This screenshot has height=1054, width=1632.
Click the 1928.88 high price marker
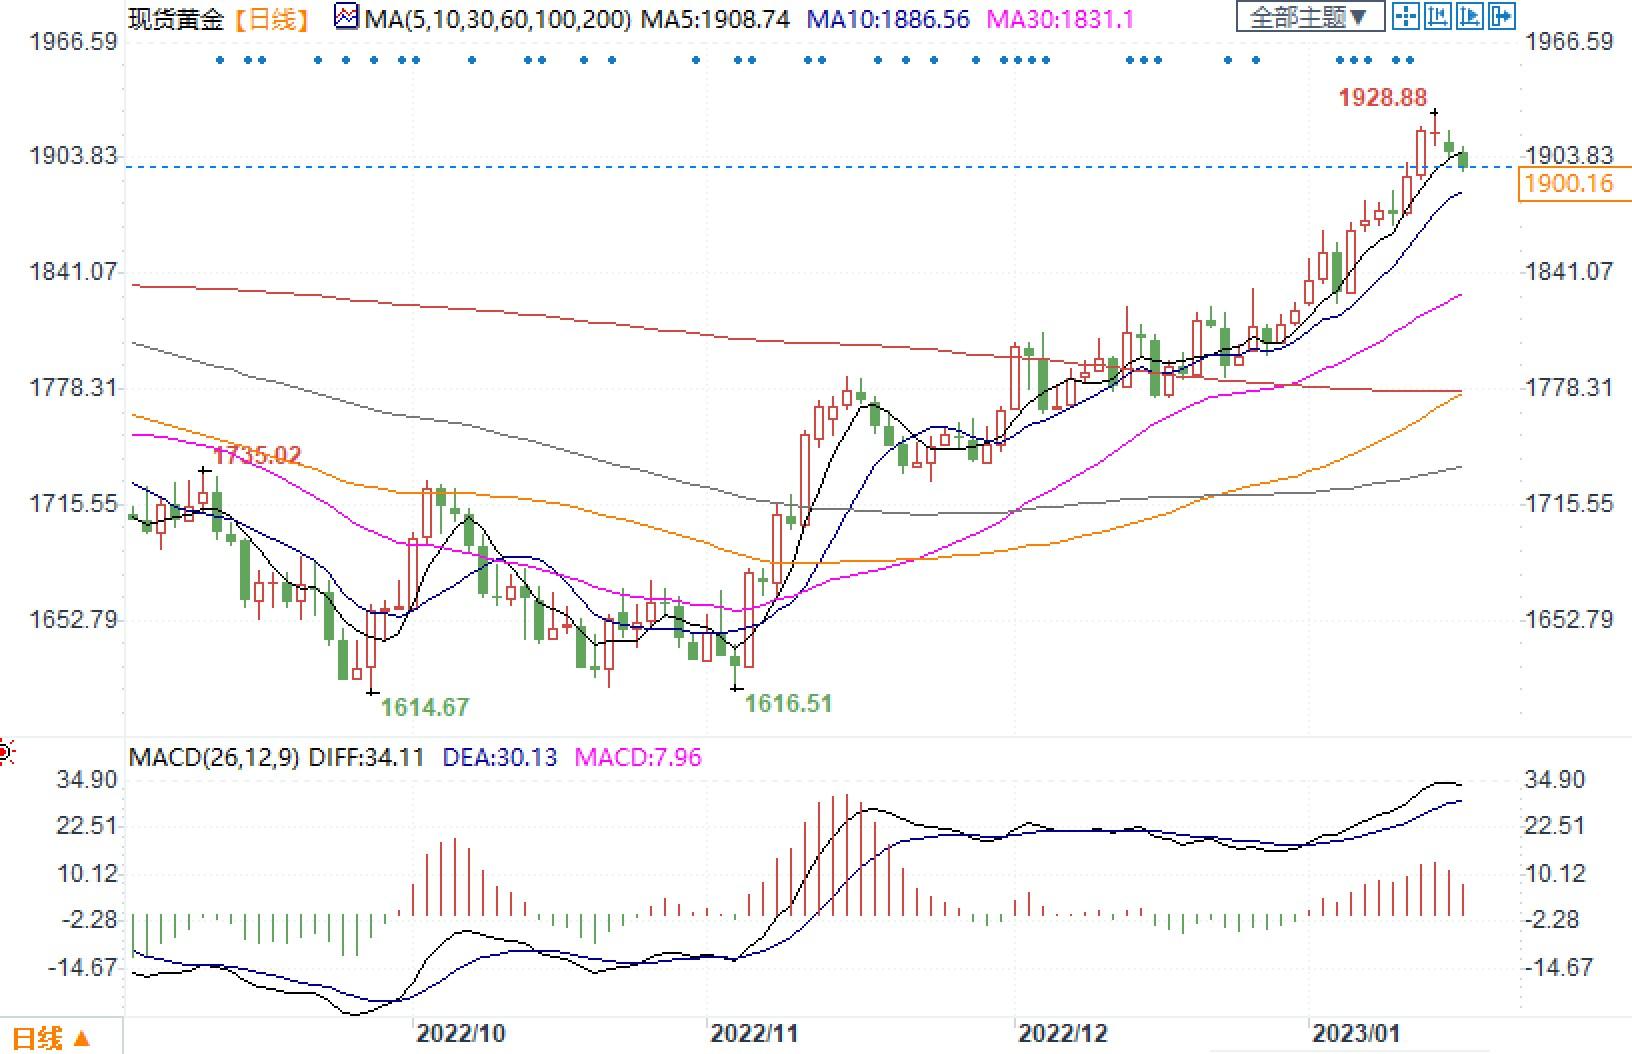coord(1382,97)
